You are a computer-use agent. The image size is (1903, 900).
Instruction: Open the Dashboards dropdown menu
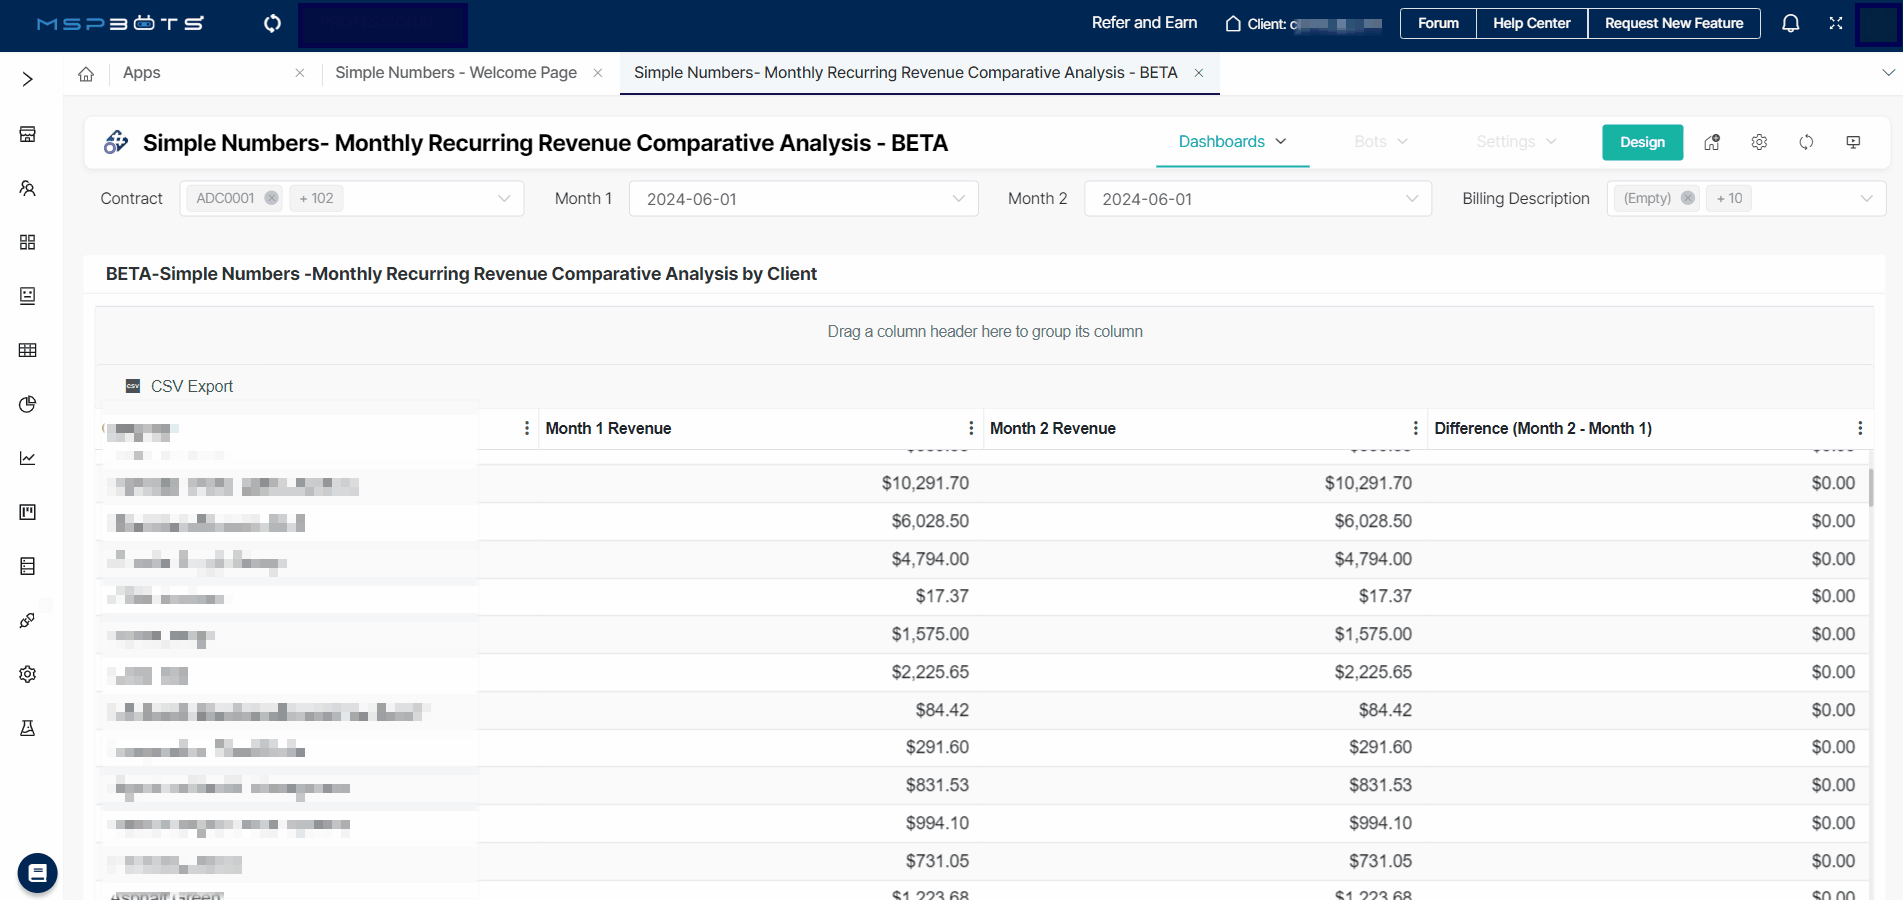pos(1232,142)
